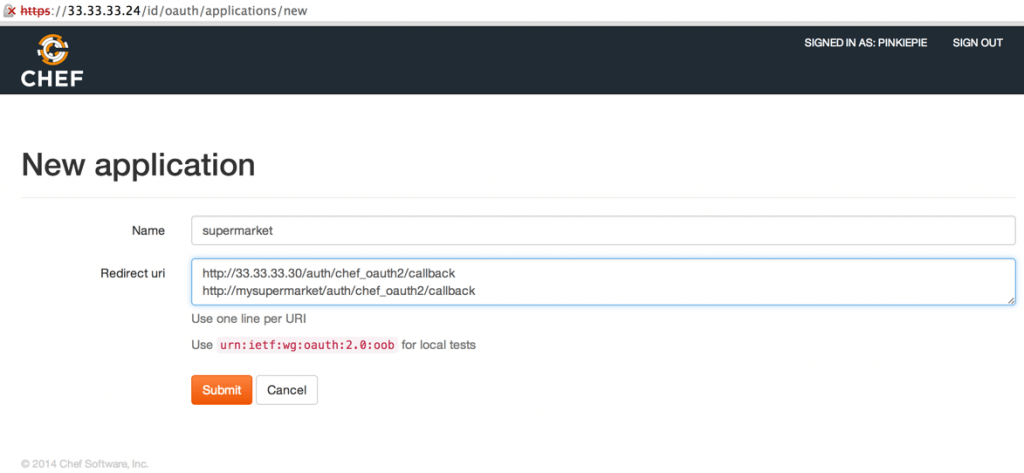Focus the Name input field
The width and height of the screenshot is (1024, 473).
pyautogui.click(x=603, y=230)
